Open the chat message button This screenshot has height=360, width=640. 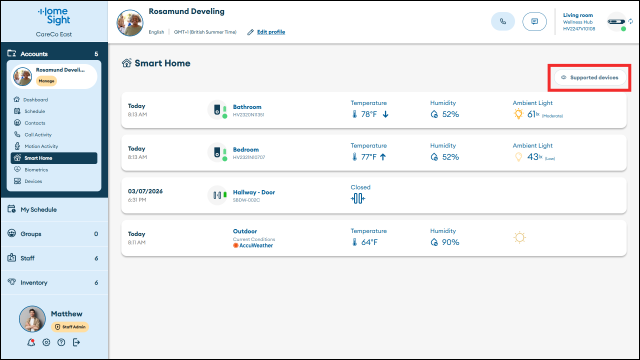click(534, 21)
